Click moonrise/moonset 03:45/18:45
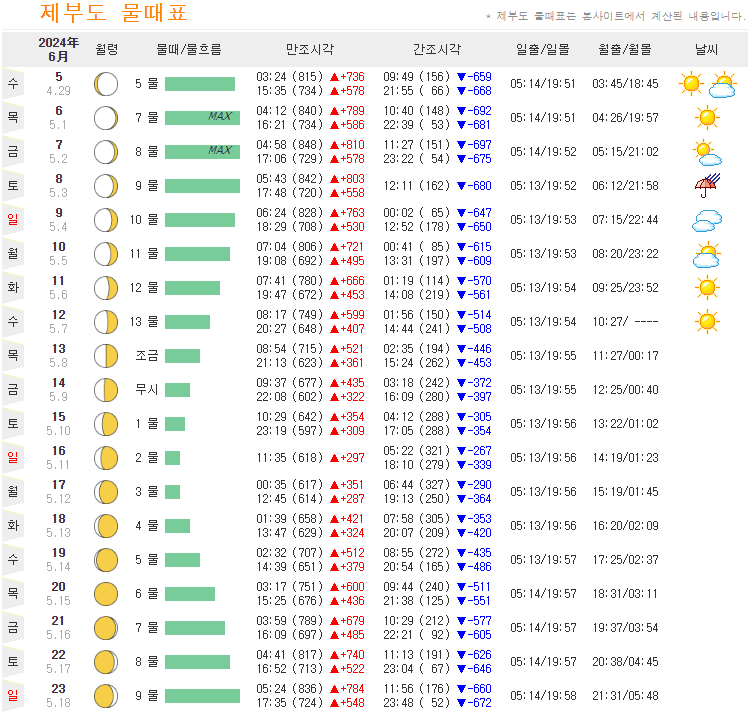The image size is (750, 712). click(625, 84)
